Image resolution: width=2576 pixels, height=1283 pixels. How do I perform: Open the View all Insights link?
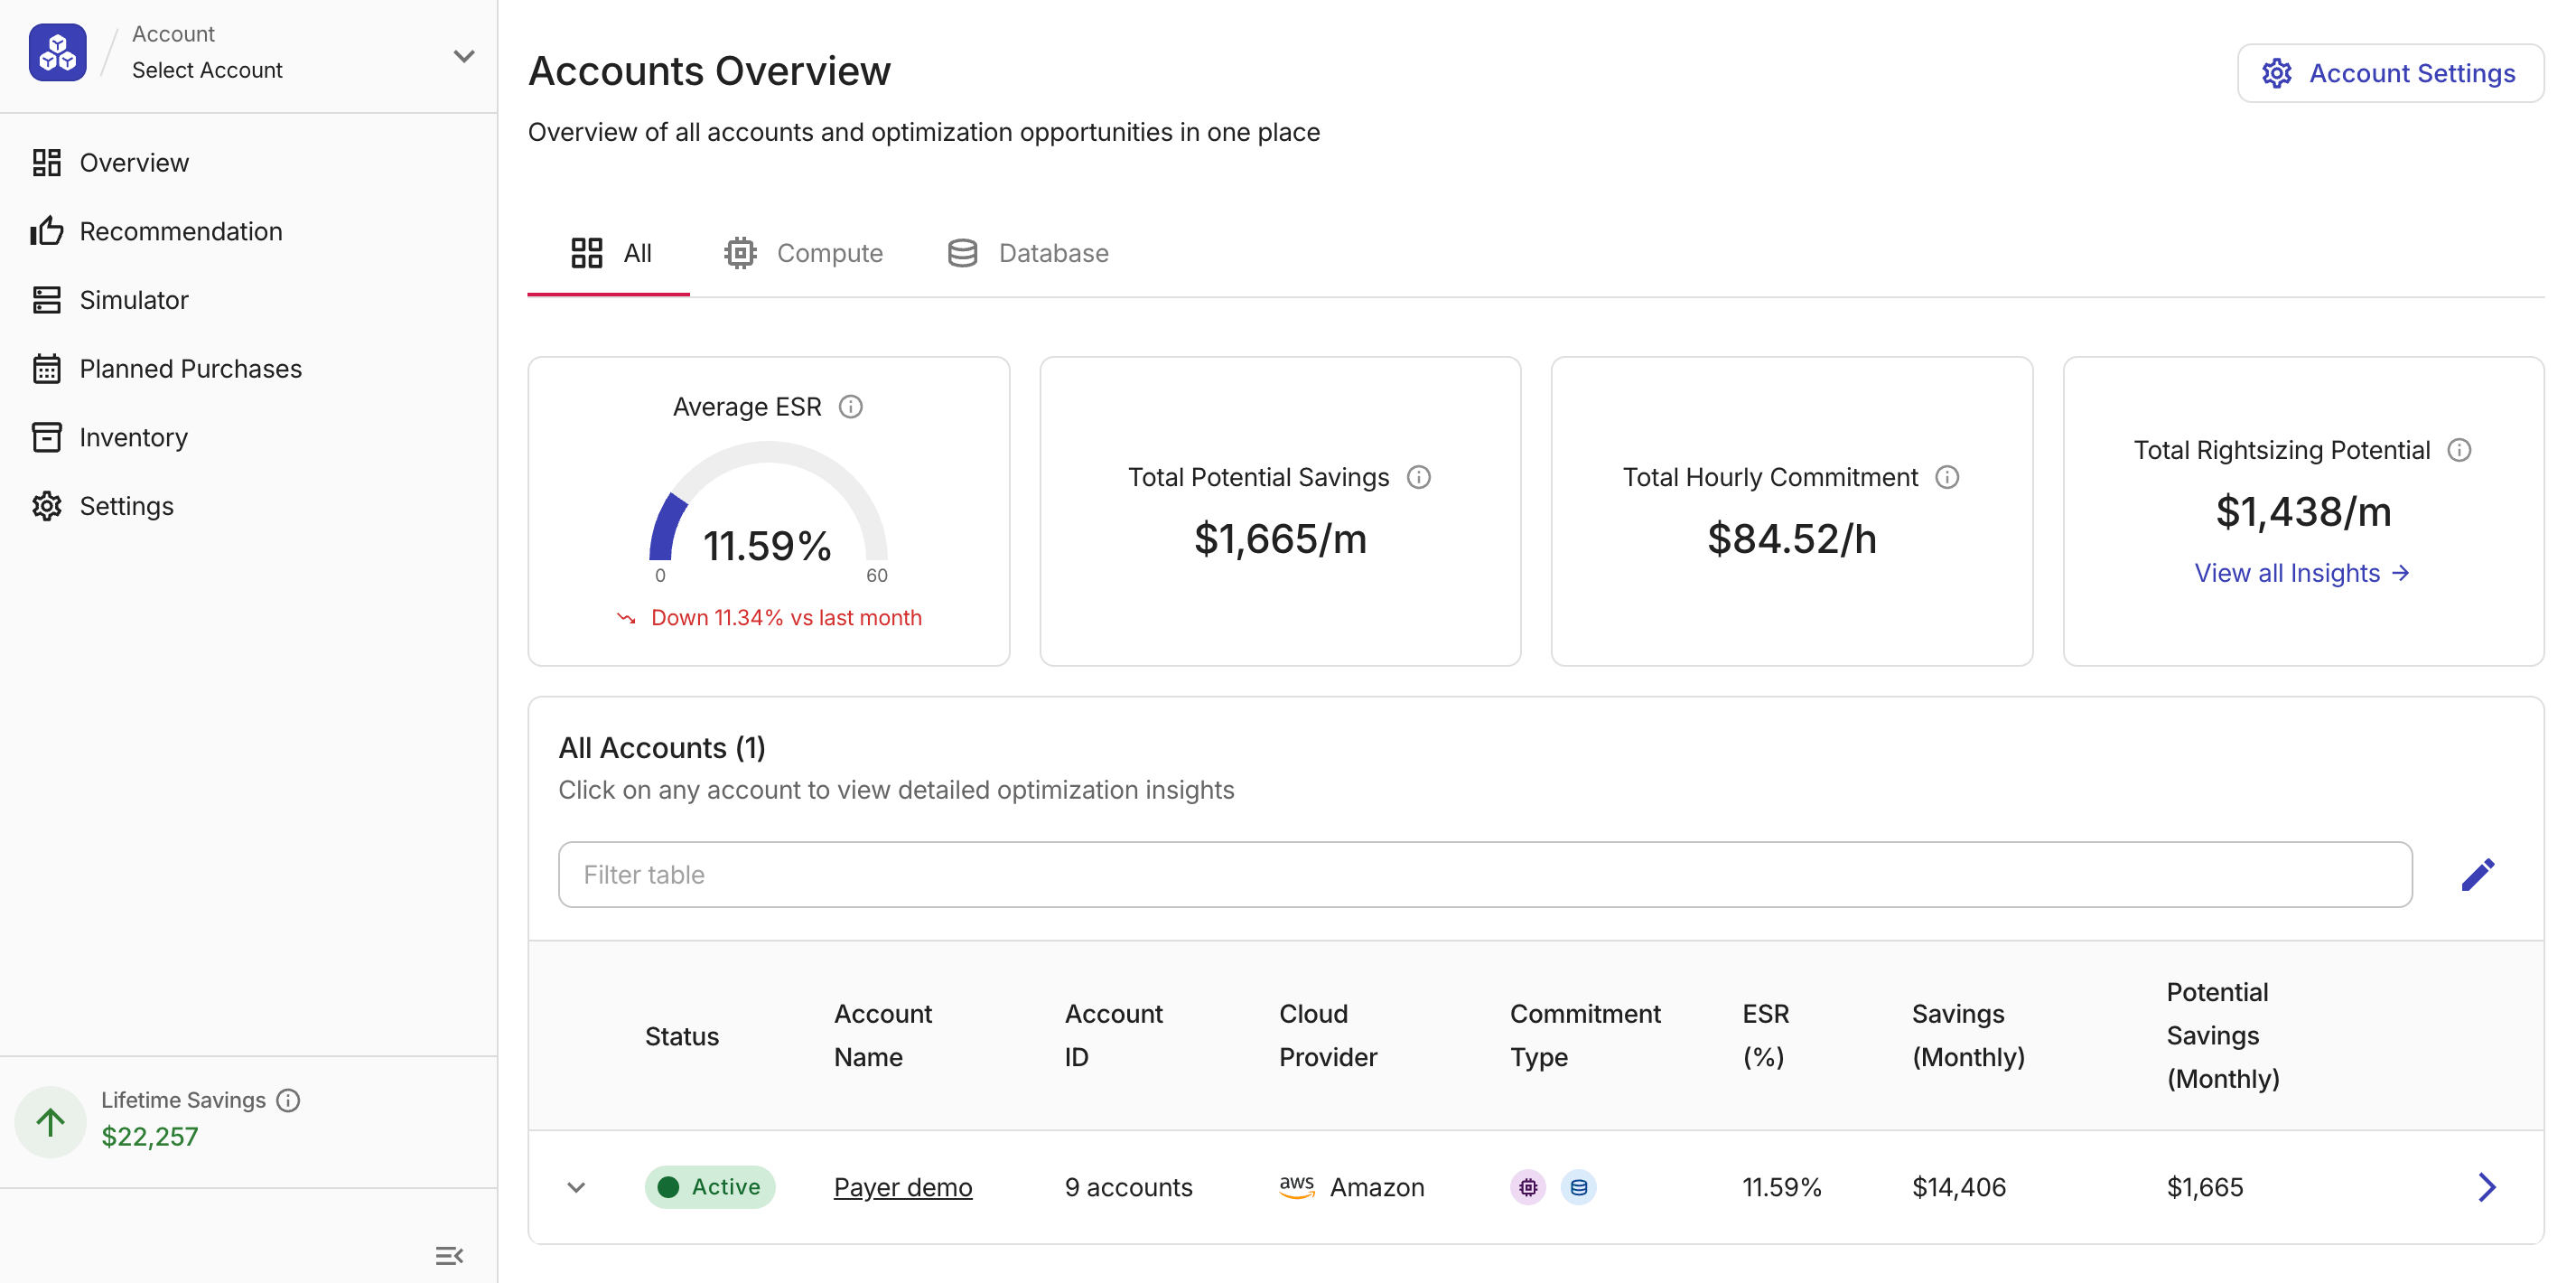(x=2301, y=573)
